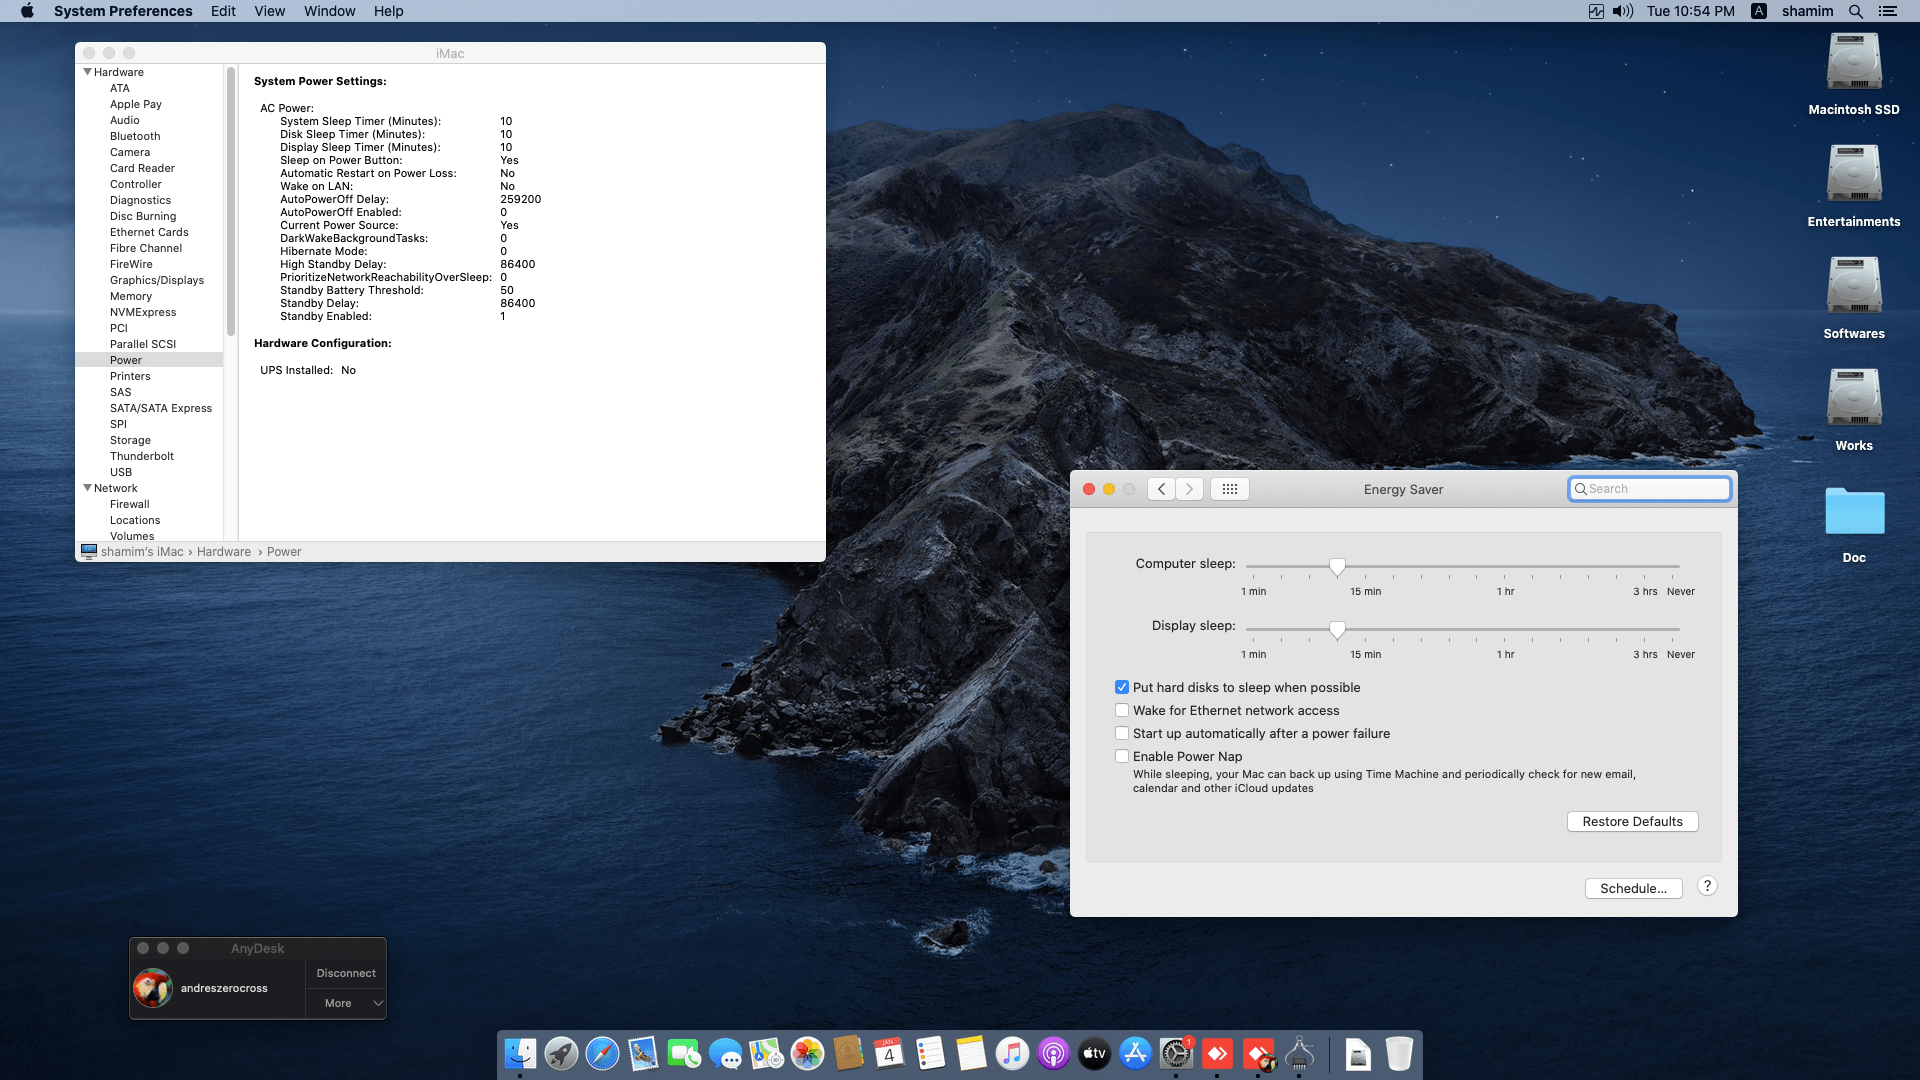Open the View menu in menu bar
Screen dimensions: 1920x1080
269,11
